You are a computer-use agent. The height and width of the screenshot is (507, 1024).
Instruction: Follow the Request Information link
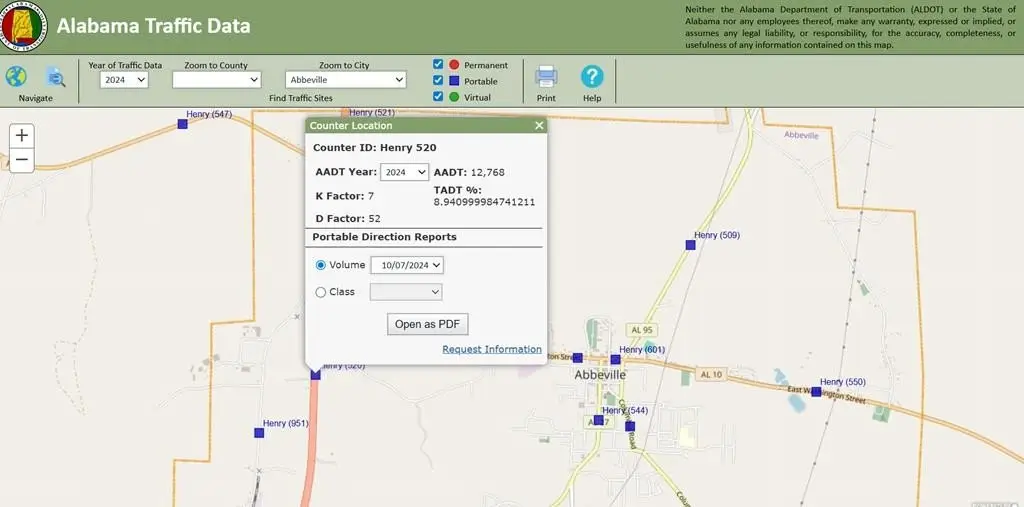(x=492, y=350)
